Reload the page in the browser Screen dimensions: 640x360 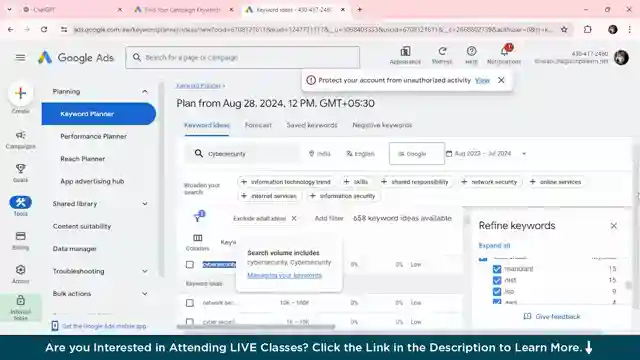[44, 29]
